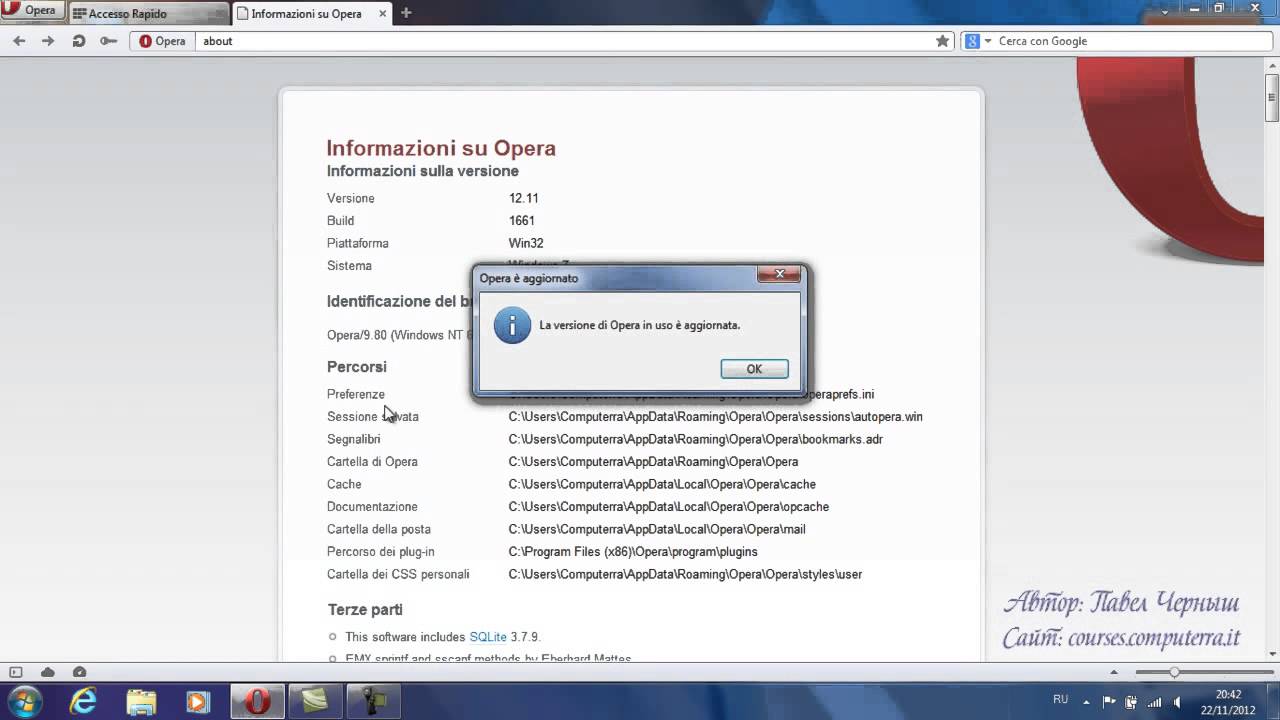The width and height of the screenshot is (1280, 720).
Task: Click the info icon in the dialog
Action: click(512, 326)
